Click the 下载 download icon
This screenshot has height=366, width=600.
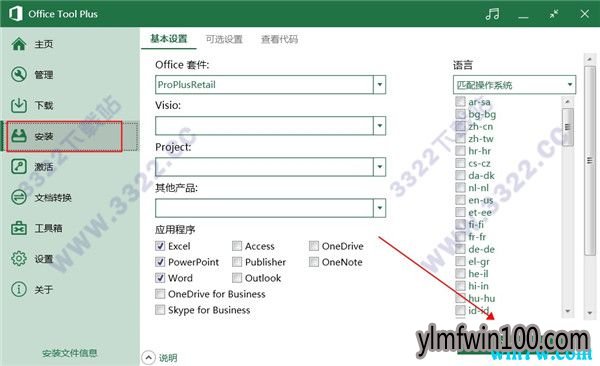click(19, 105)
